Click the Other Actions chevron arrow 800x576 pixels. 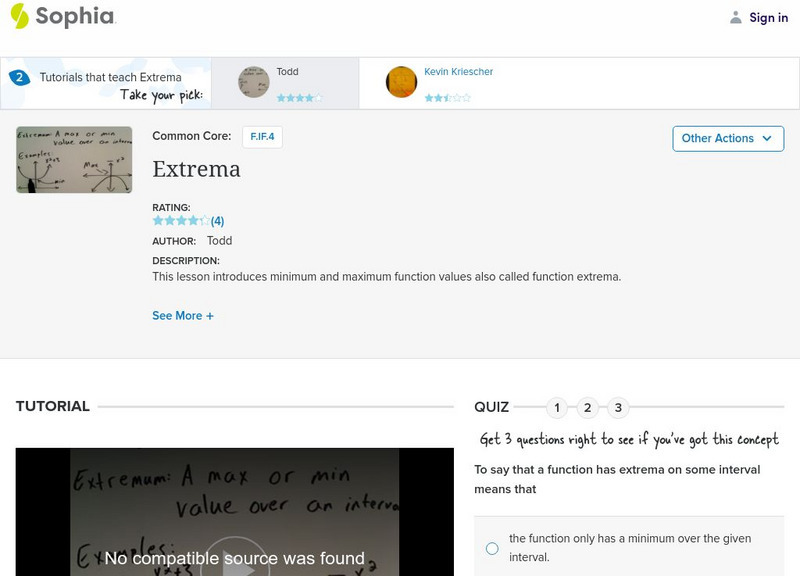[x=767, y=138]
